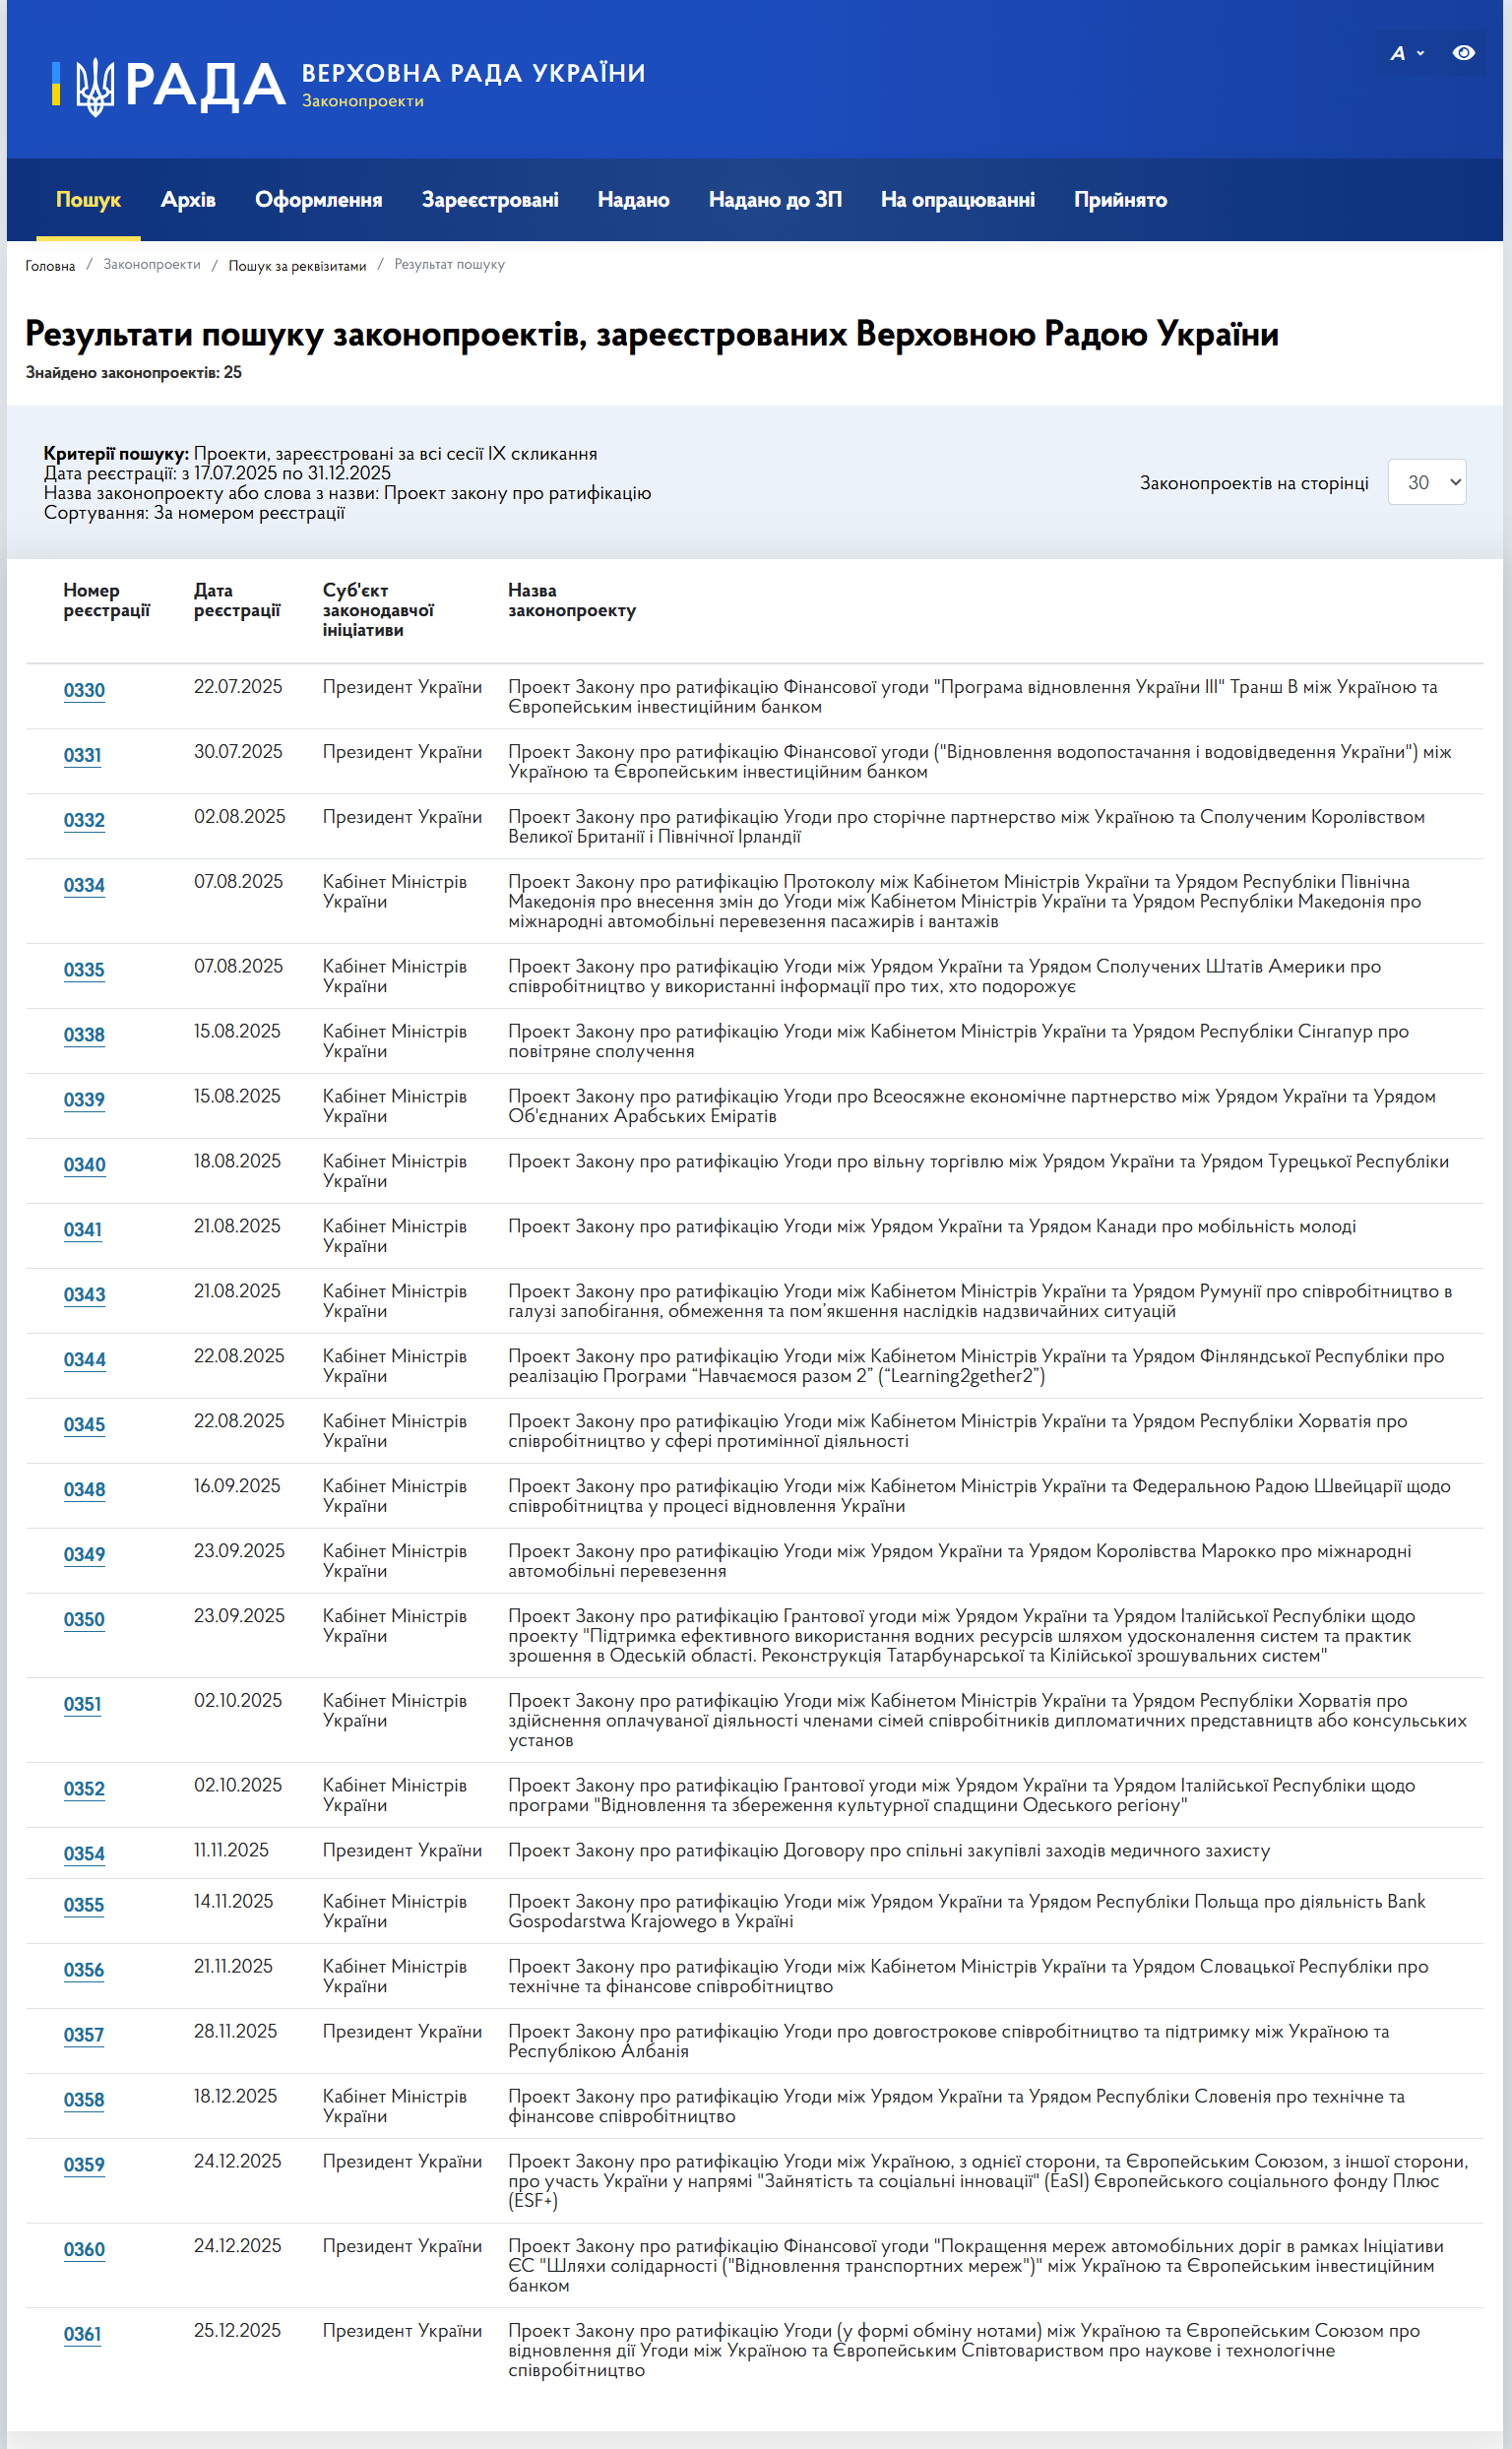Follow the 0352 registration link
Viewport: 1512px width, 2449px height.
[84, 1789]
